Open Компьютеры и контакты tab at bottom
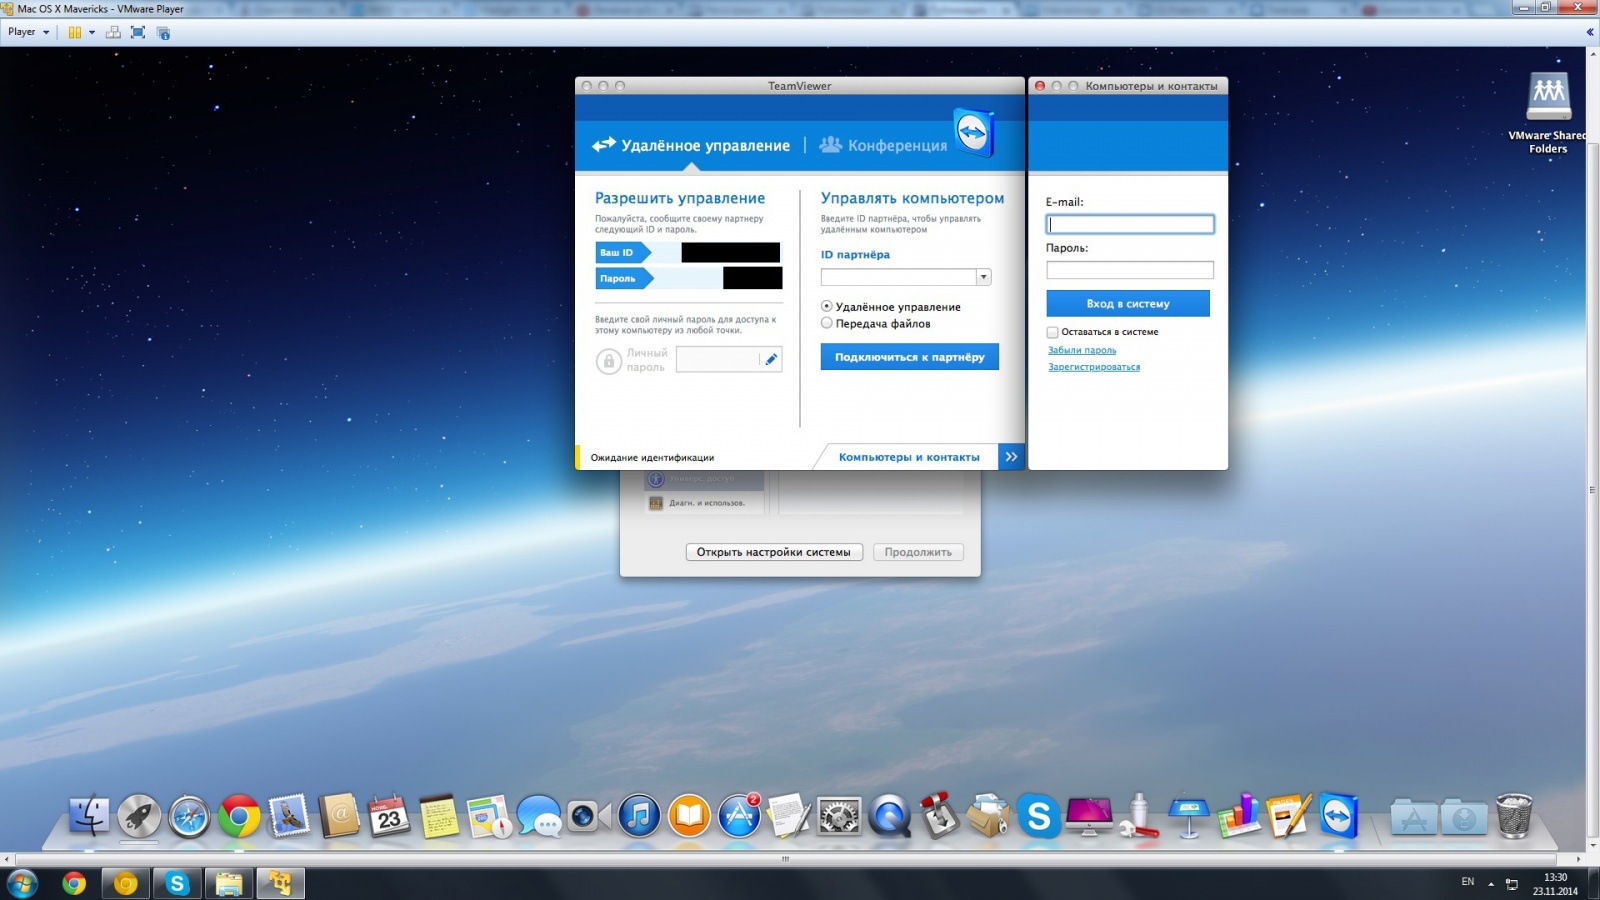Viewport: 1600px width, 900px height. tap(909, 457)
